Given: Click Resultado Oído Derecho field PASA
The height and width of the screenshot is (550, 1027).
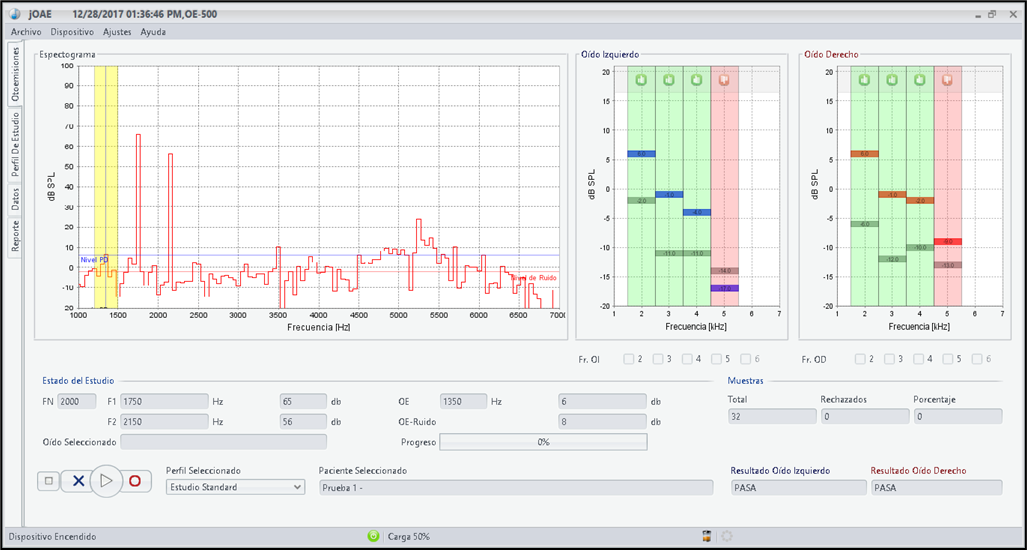Looking at the screenshot, I should pos(937,487).
